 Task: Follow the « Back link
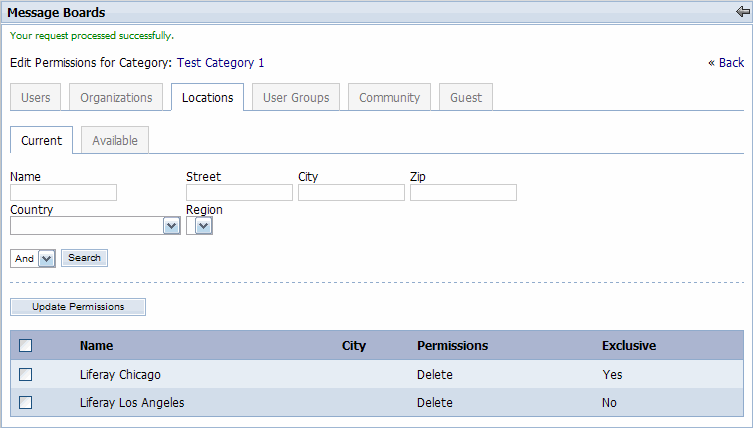click(726, 63)
